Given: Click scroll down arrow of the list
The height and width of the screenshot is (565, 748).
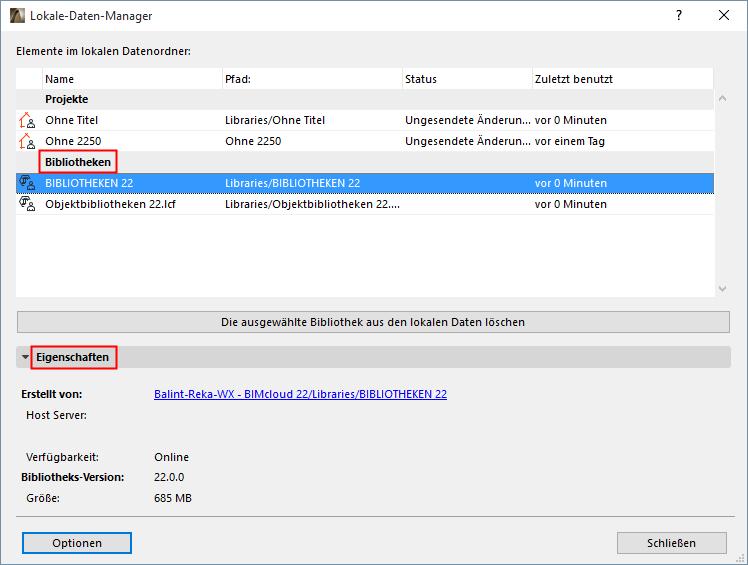Looking at the screenshot, I should [x=722, y=289].
